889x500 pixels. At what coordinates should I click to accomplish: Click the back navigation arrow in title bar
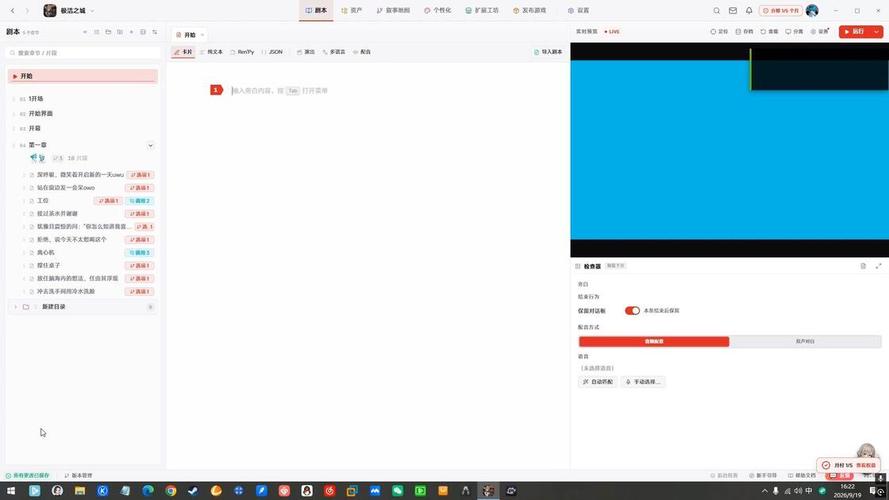pos(12,10)
